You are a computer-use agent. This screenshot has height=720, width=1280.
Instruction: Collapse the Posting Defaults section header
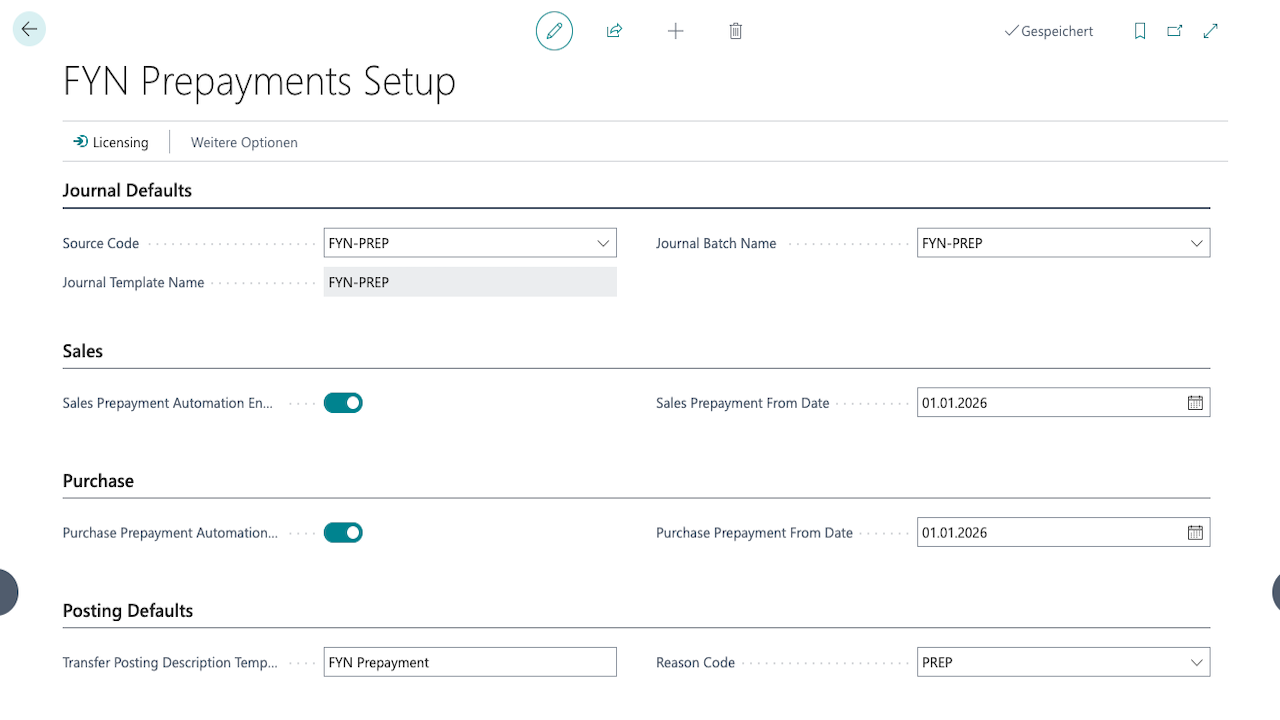128,611
